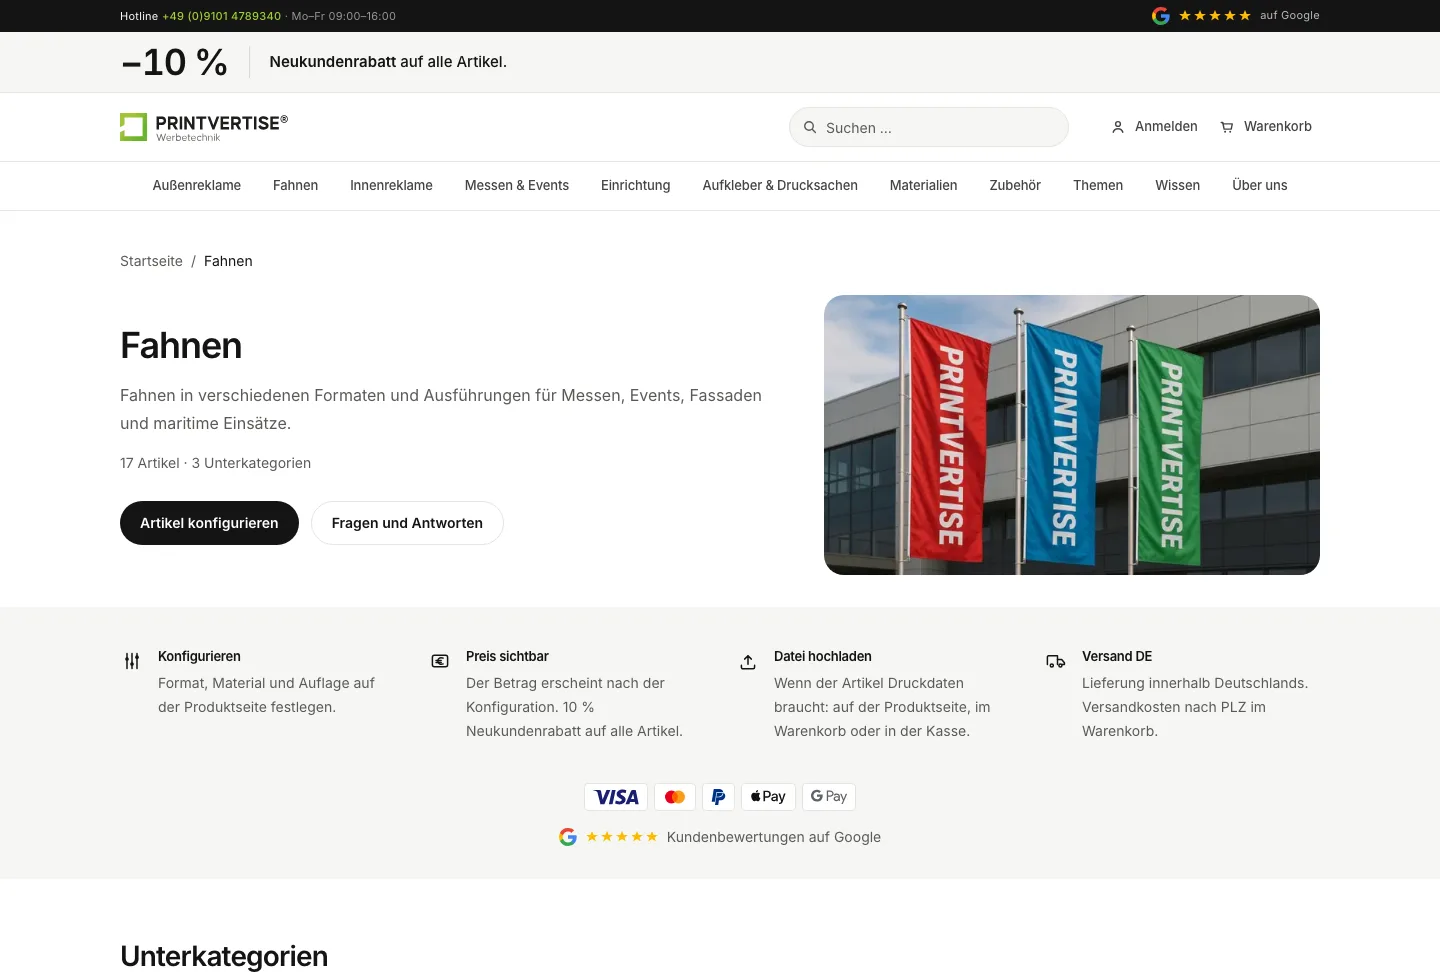Viewport: 1440px width, 980px height.
Task: Click the flags hero image
Action: click(1072, 435)
